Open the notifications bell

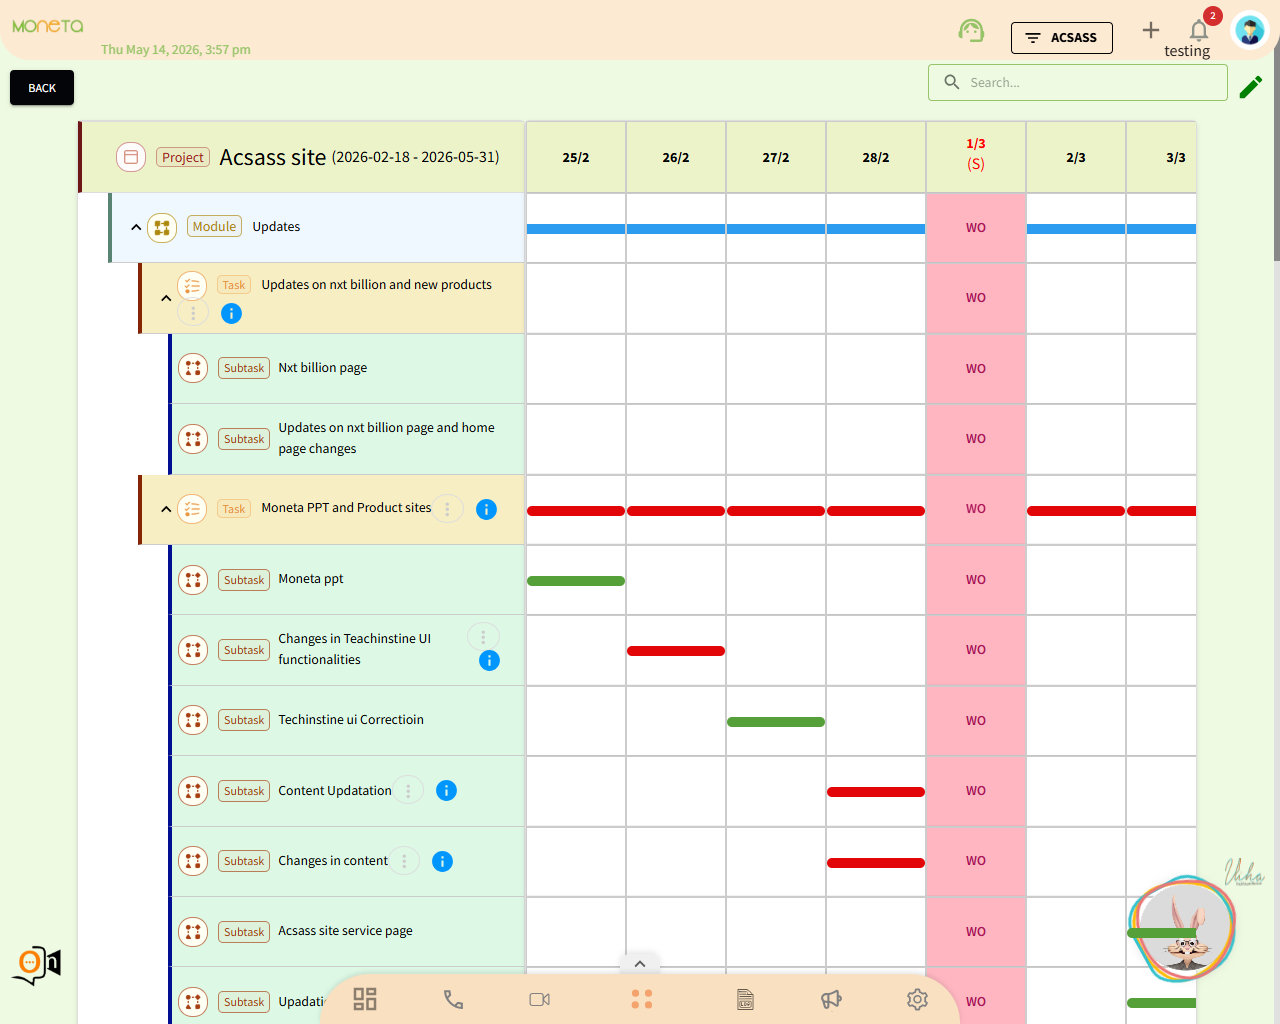1199,30
